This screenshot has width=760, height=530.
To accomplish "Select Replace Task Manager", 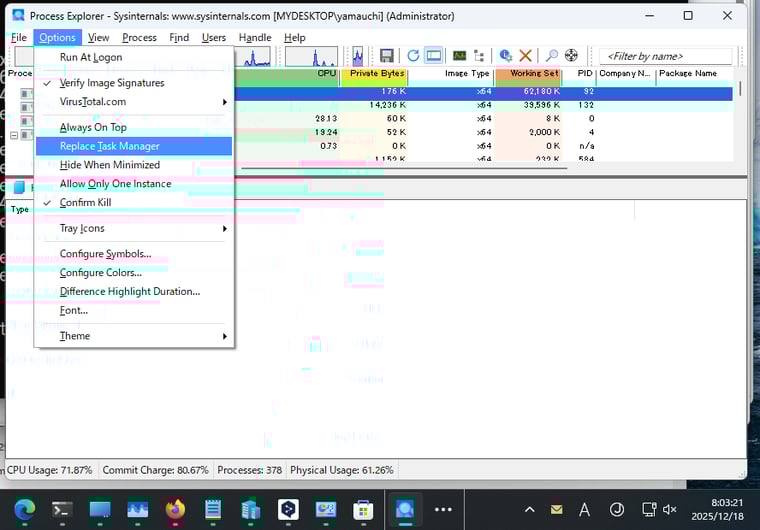I will (x=110, y=146).
